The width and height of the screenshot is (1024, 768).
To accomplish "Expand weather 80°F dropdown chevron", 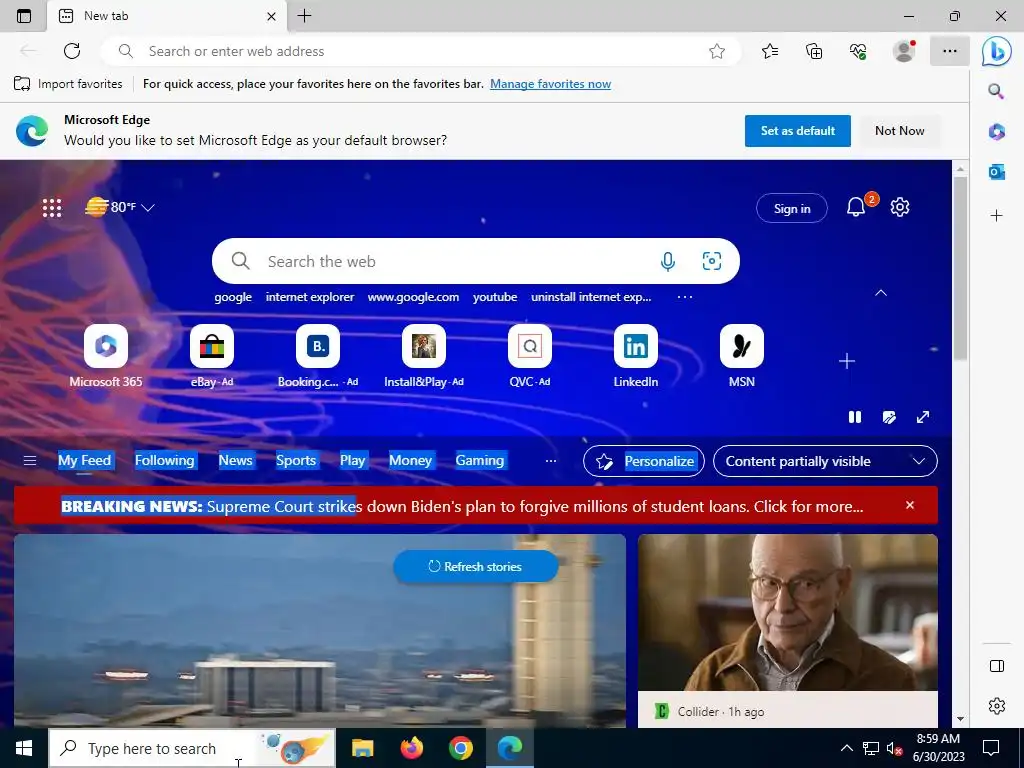I will 148,208.
